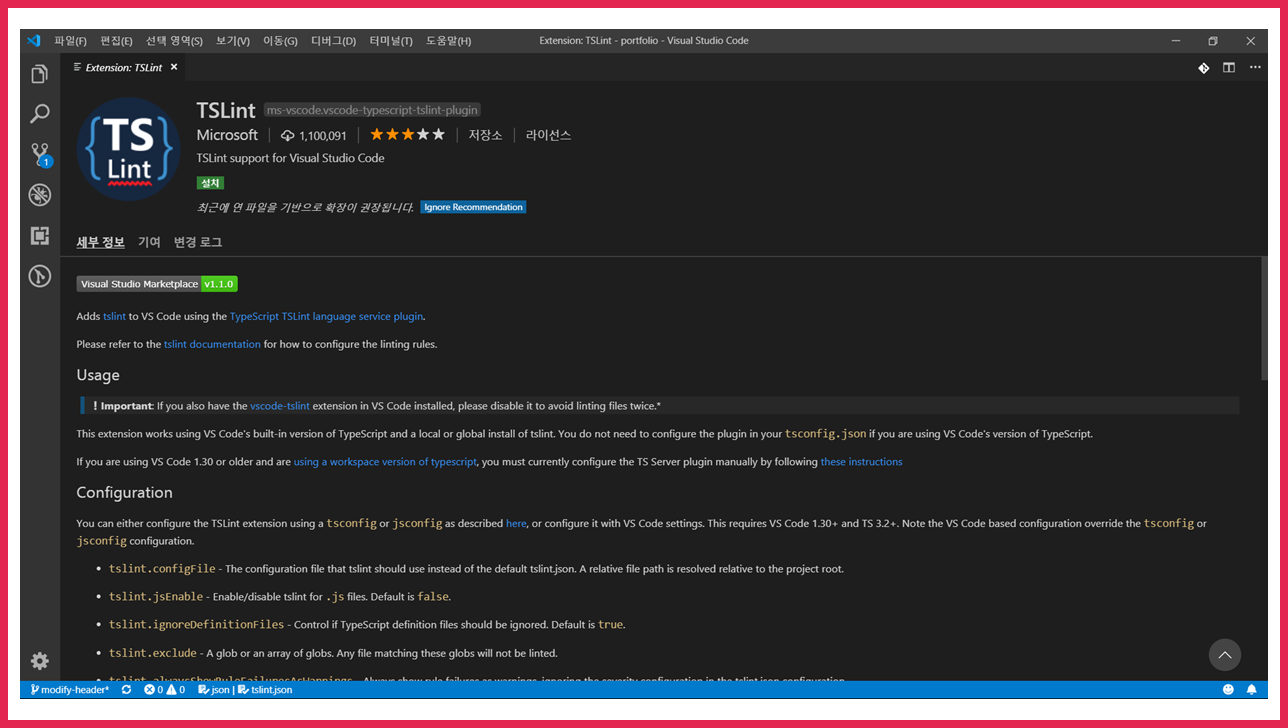The width and height of the screenshot is (1288, 728).
Task: Open the 도움말(H) menu
Action: 448,41
